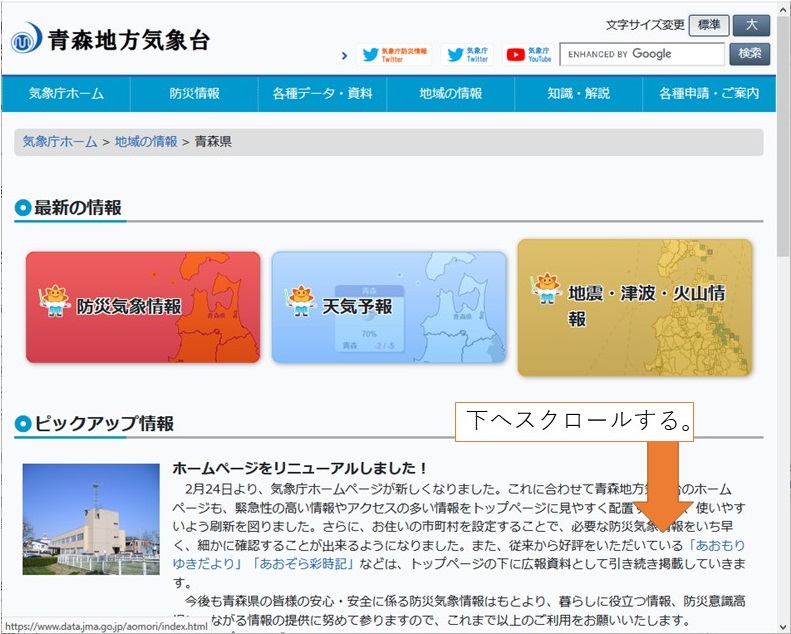The height and width of the screenshot is (634, 791).
Task: Open the 気象庁 YouTube channel link
Action: coord(528,54)
